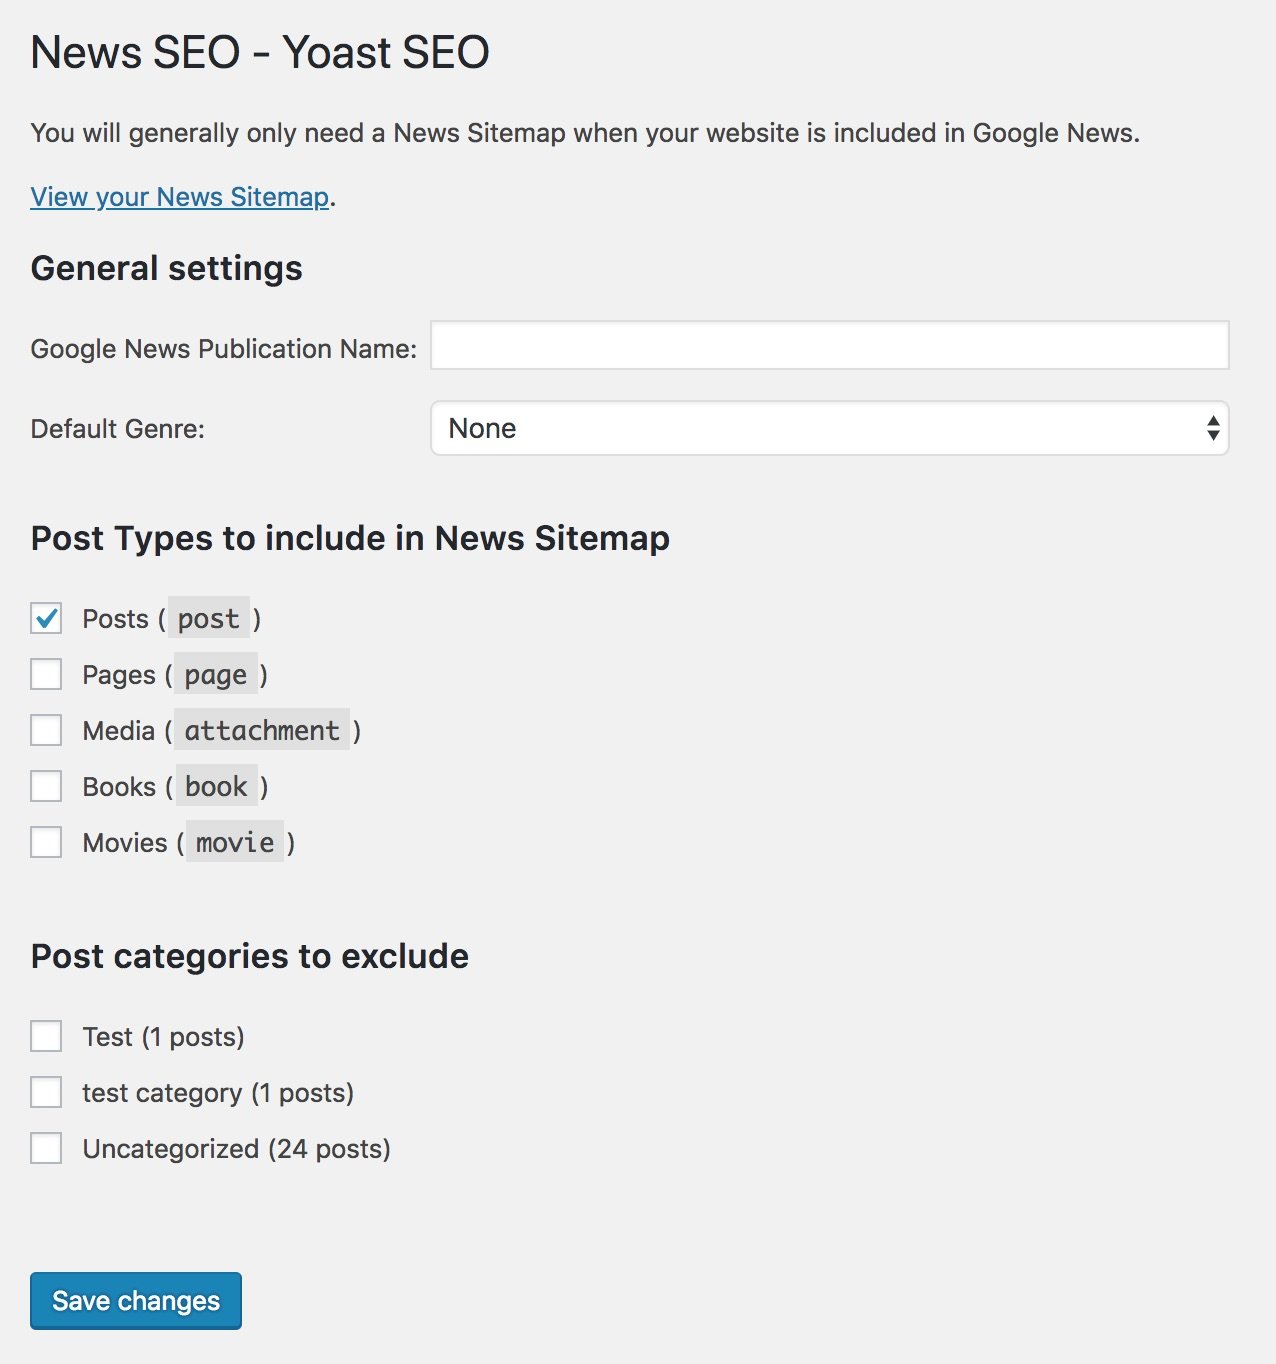Enable the Pages (page) checkbox

[x=46, y=675]
